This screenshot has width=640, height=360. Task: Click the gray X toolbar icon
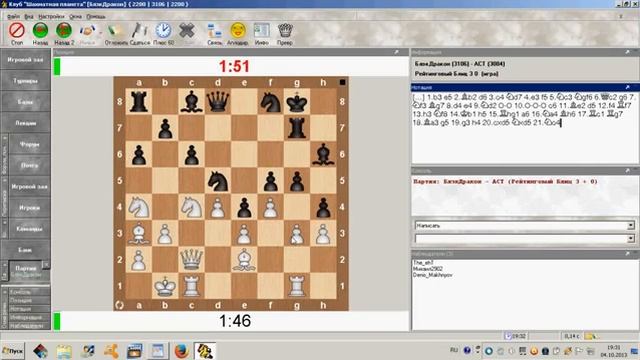[187, 31]
